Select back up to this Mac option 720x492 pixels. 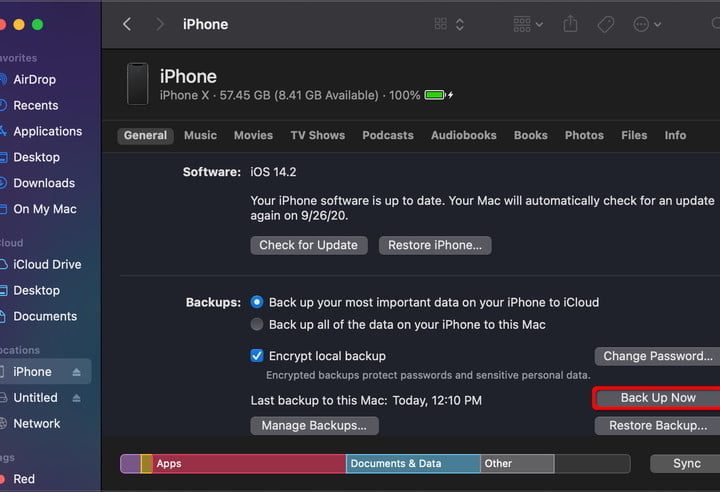(x=257, y=324)
